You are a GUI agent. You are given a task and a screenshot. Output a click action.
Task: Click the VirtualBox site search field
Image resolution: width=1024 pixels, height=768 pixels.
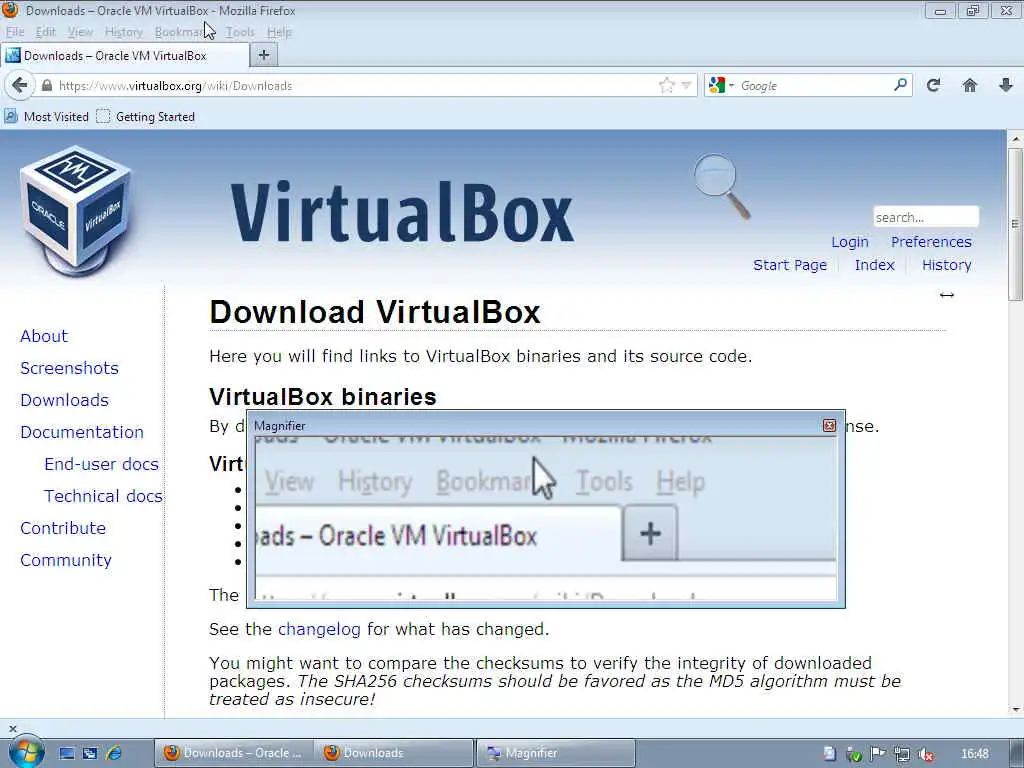click(x=925, y=217)
